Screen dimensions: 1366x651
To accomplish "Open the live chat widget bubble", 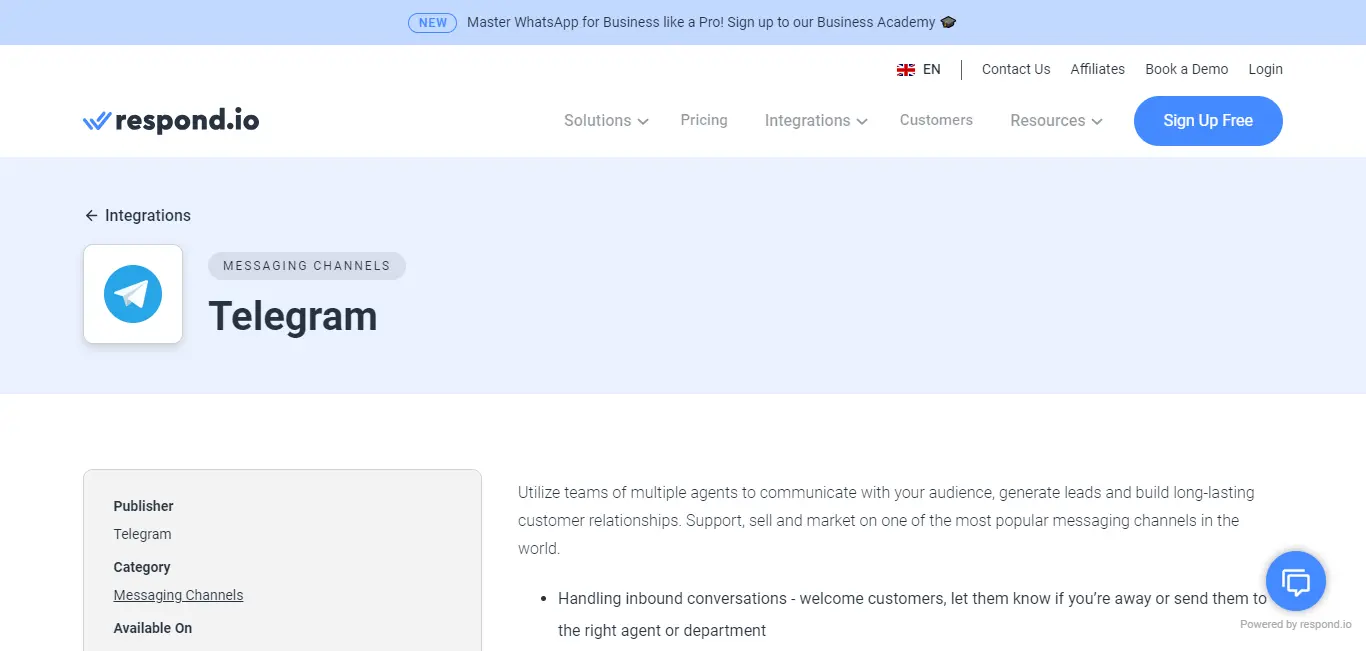I will pos(1295,581).
